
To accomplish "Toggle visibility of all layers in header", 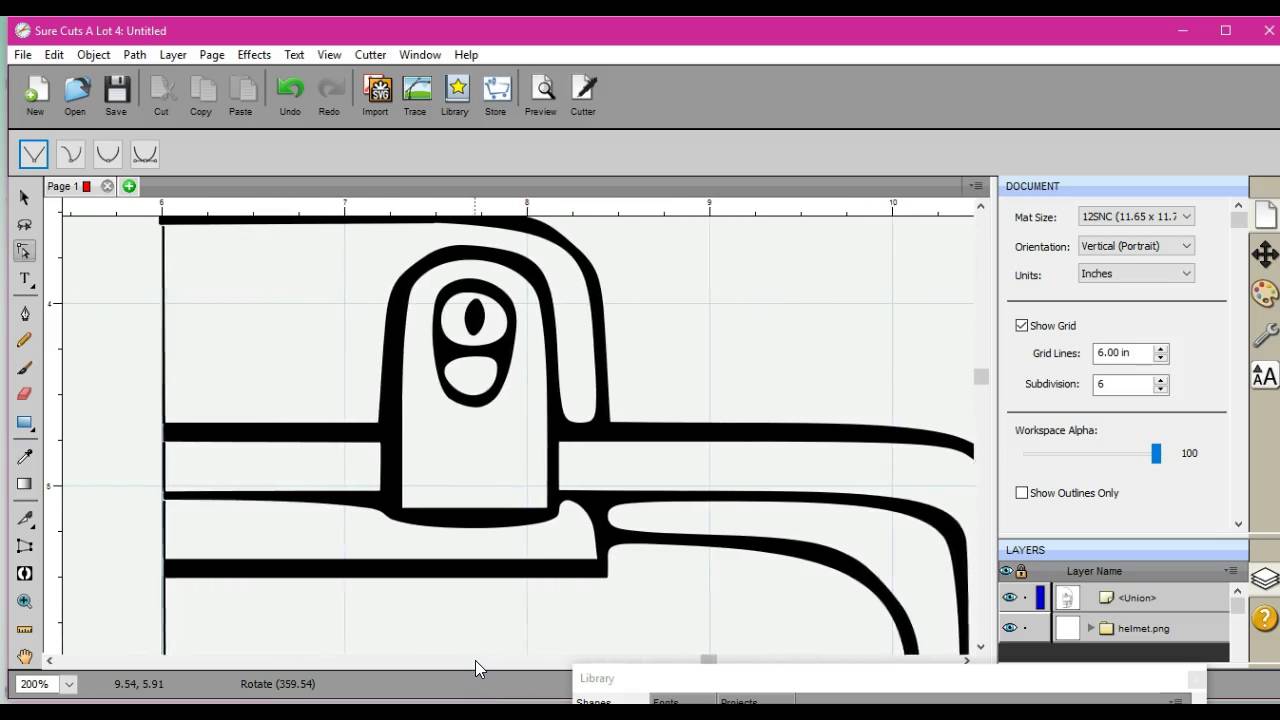I will tap(1007, 571).
